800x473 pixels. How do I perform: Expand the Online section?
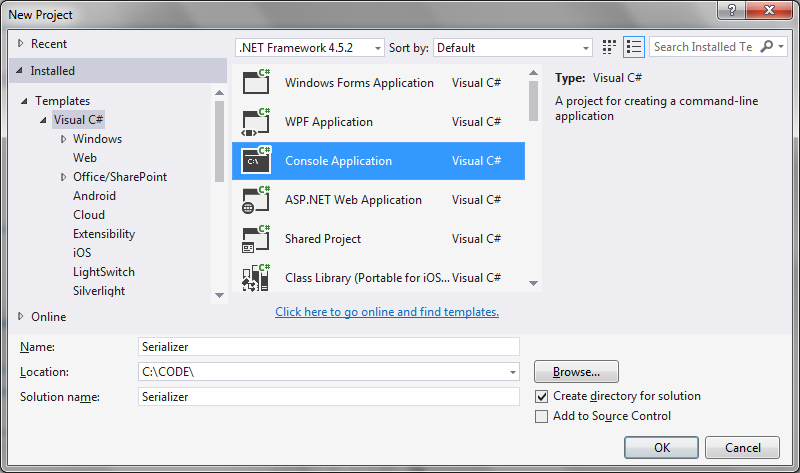(20, 316)
